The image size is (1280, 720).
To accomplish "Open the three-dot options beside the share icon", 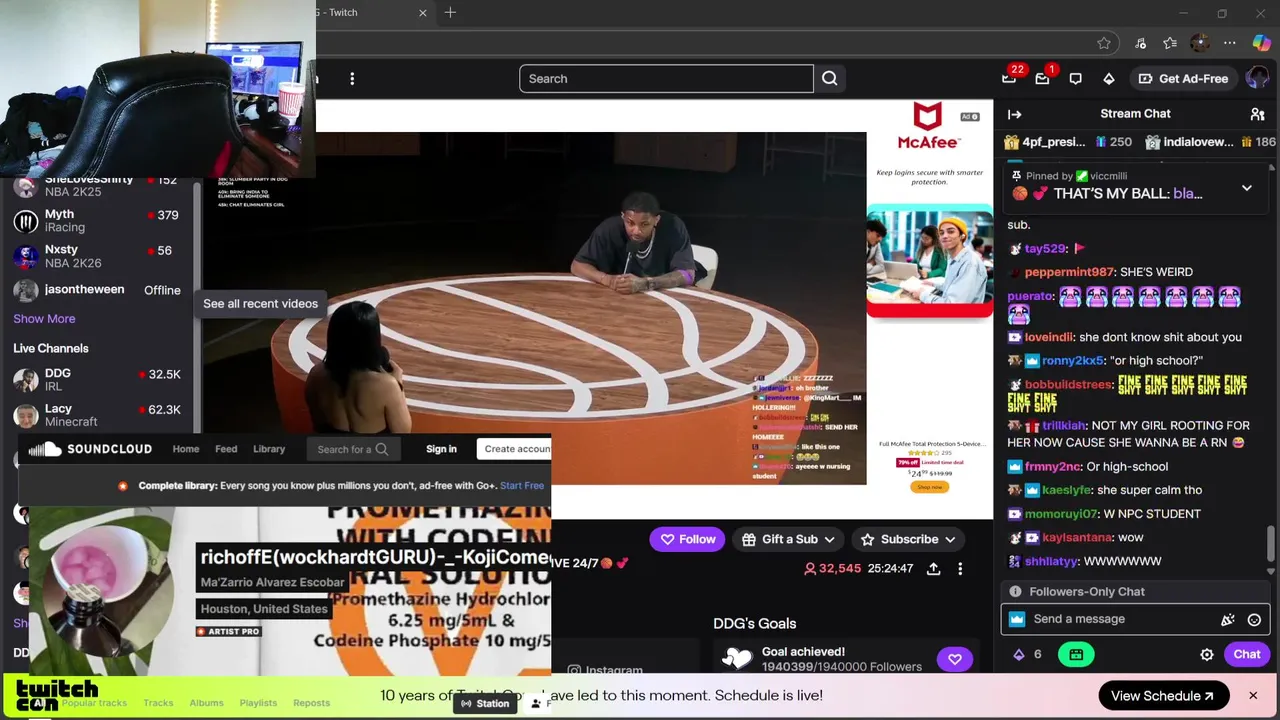I will [x=960, y=568].
